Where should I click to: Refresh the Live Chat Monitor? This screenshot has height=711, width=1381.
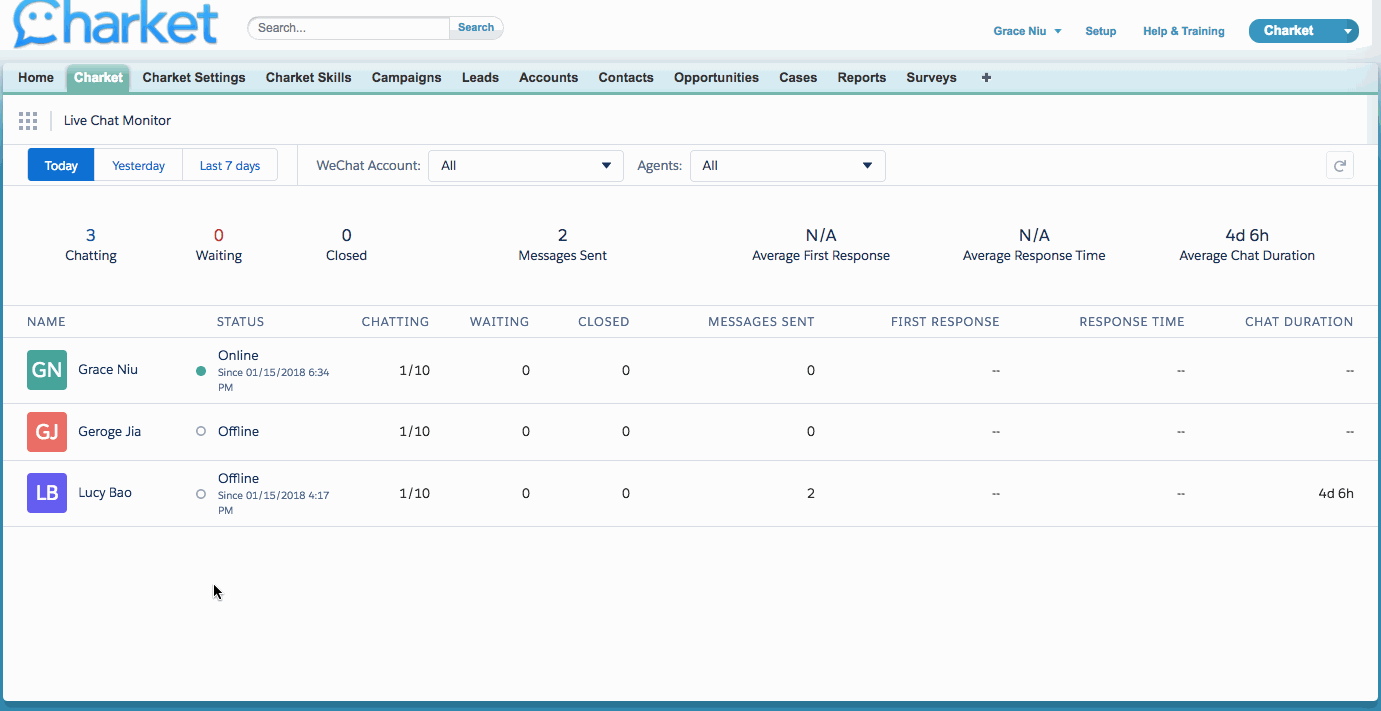pyautogui.click(x=1340, y=166)
